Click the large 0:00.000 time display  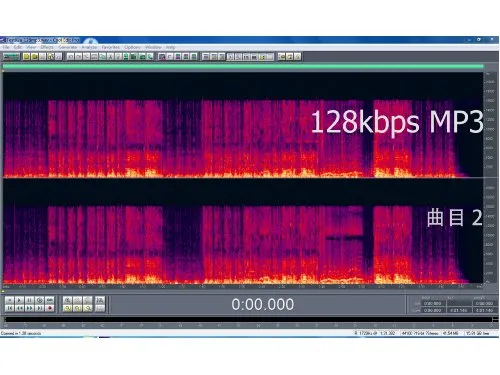263,304
